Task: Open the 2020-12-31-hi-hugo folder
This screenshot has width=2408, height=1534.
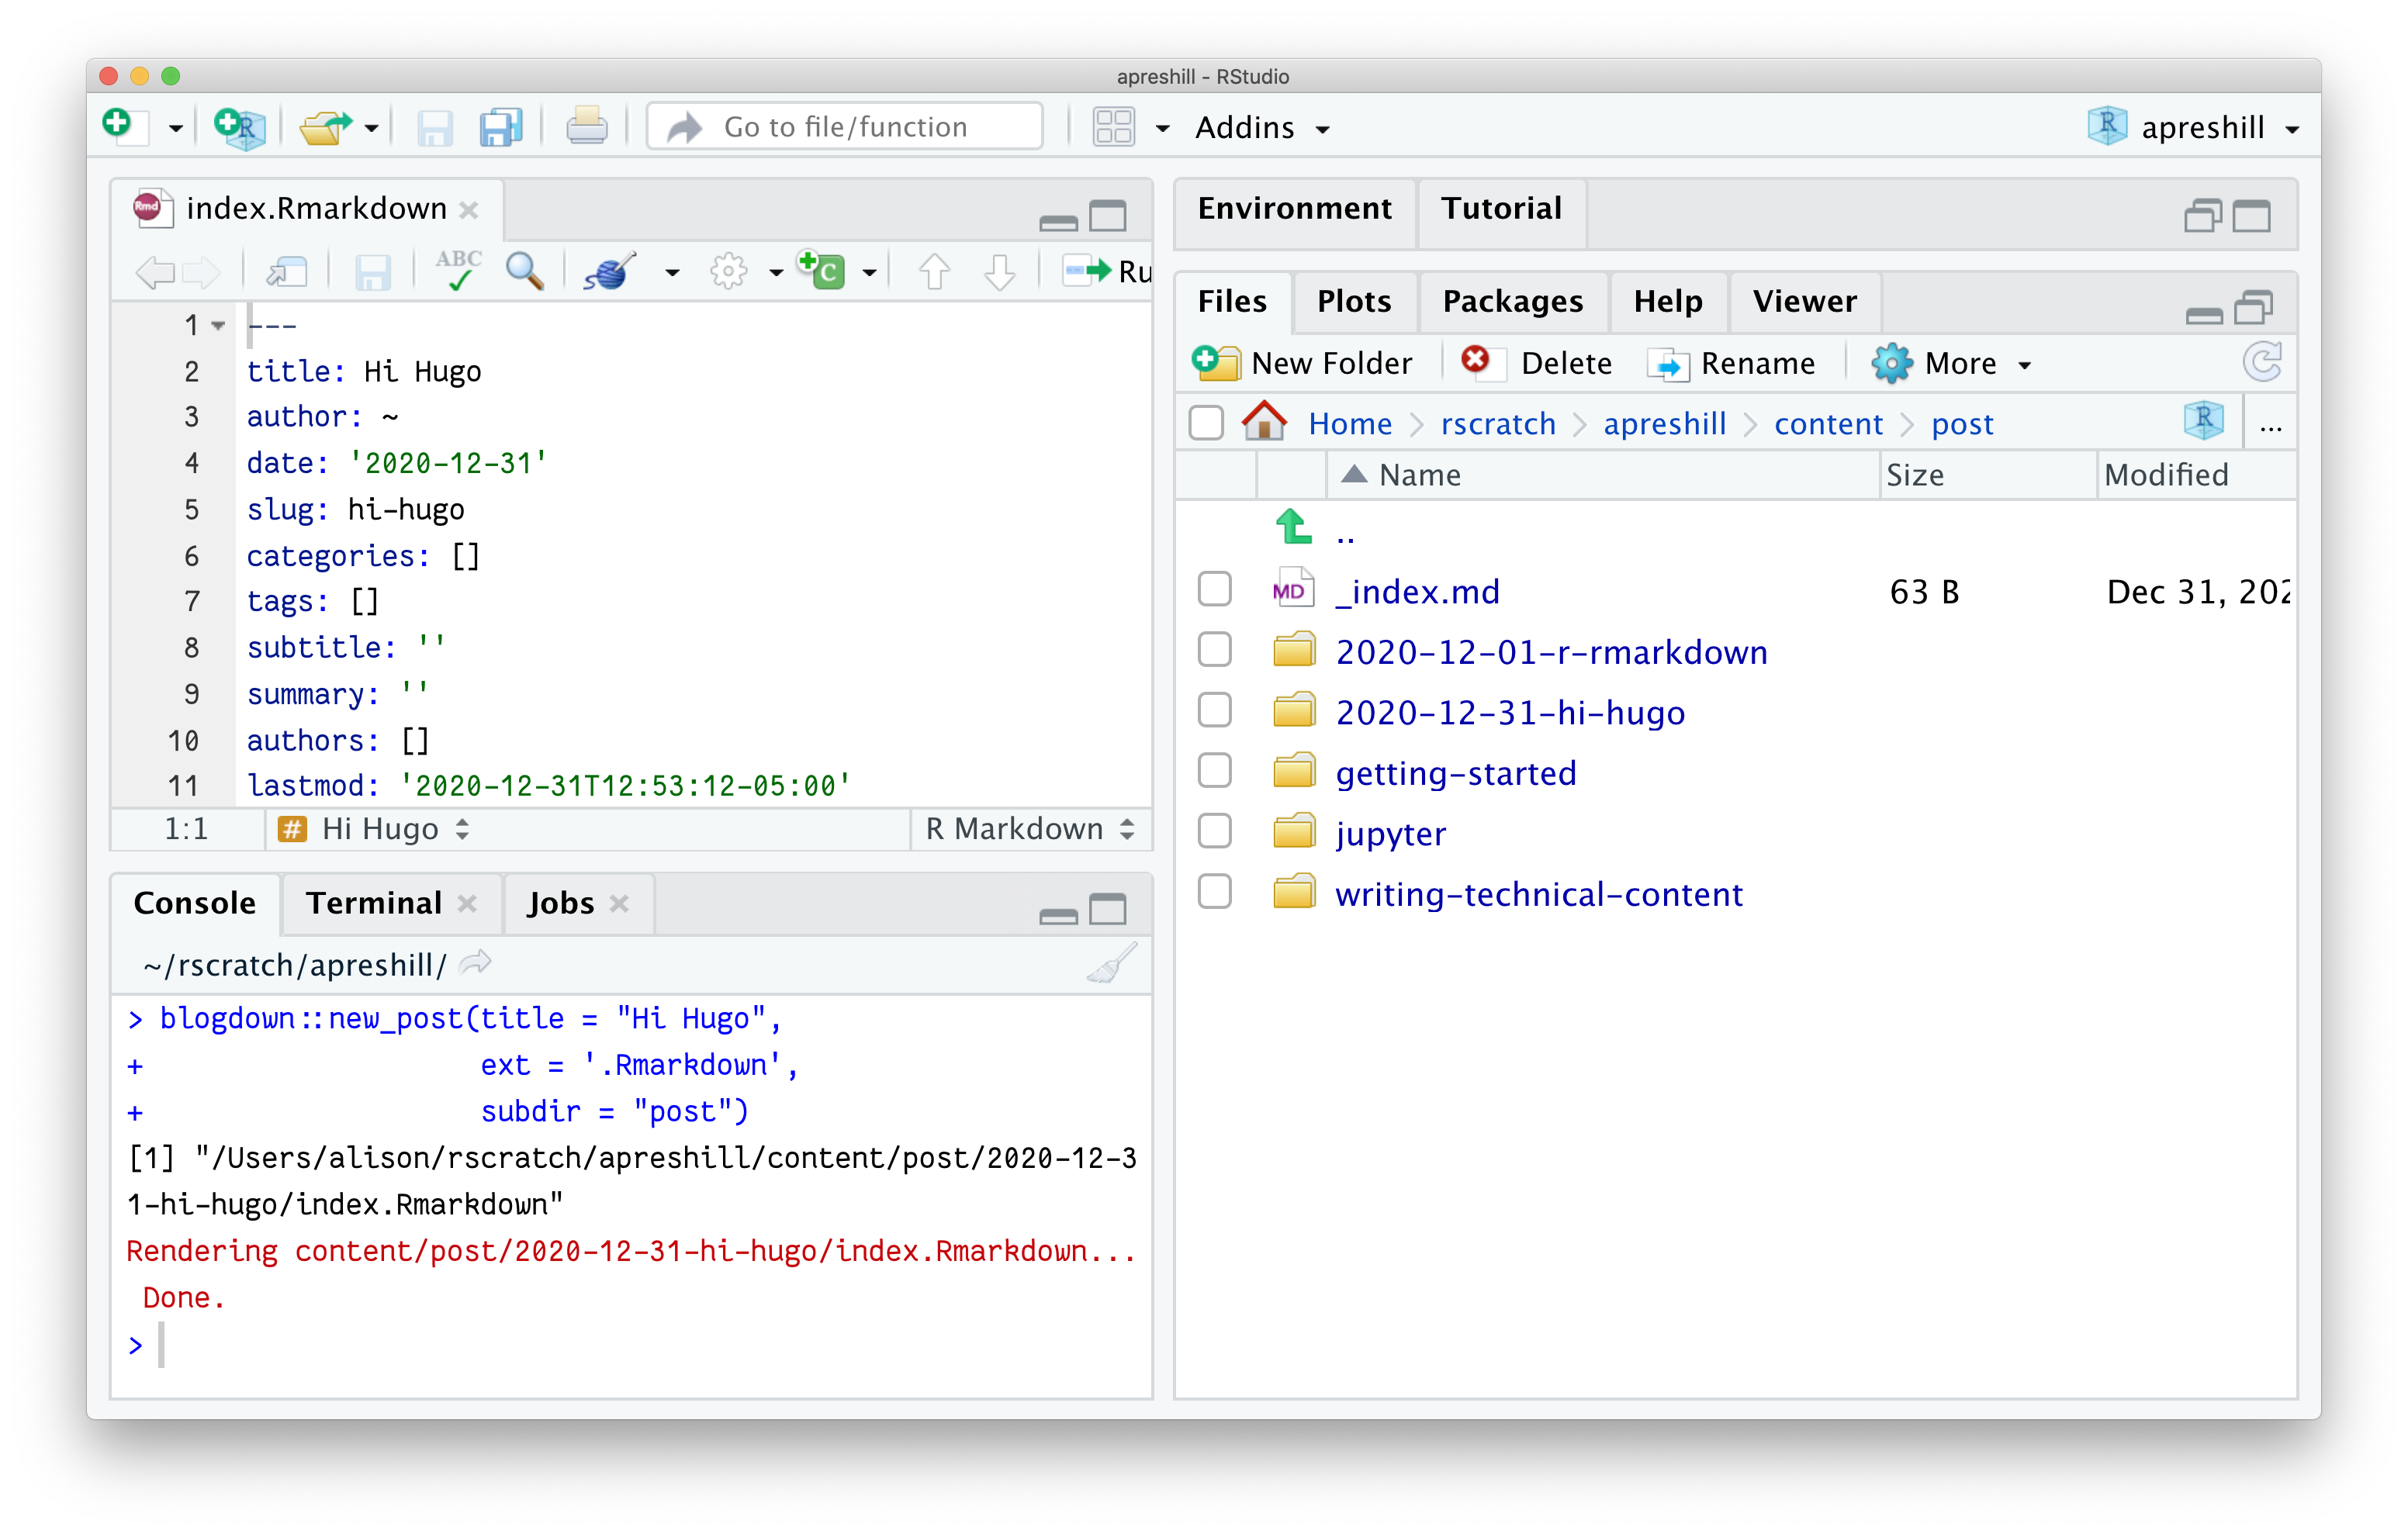Action: (x=1510, y=713)
